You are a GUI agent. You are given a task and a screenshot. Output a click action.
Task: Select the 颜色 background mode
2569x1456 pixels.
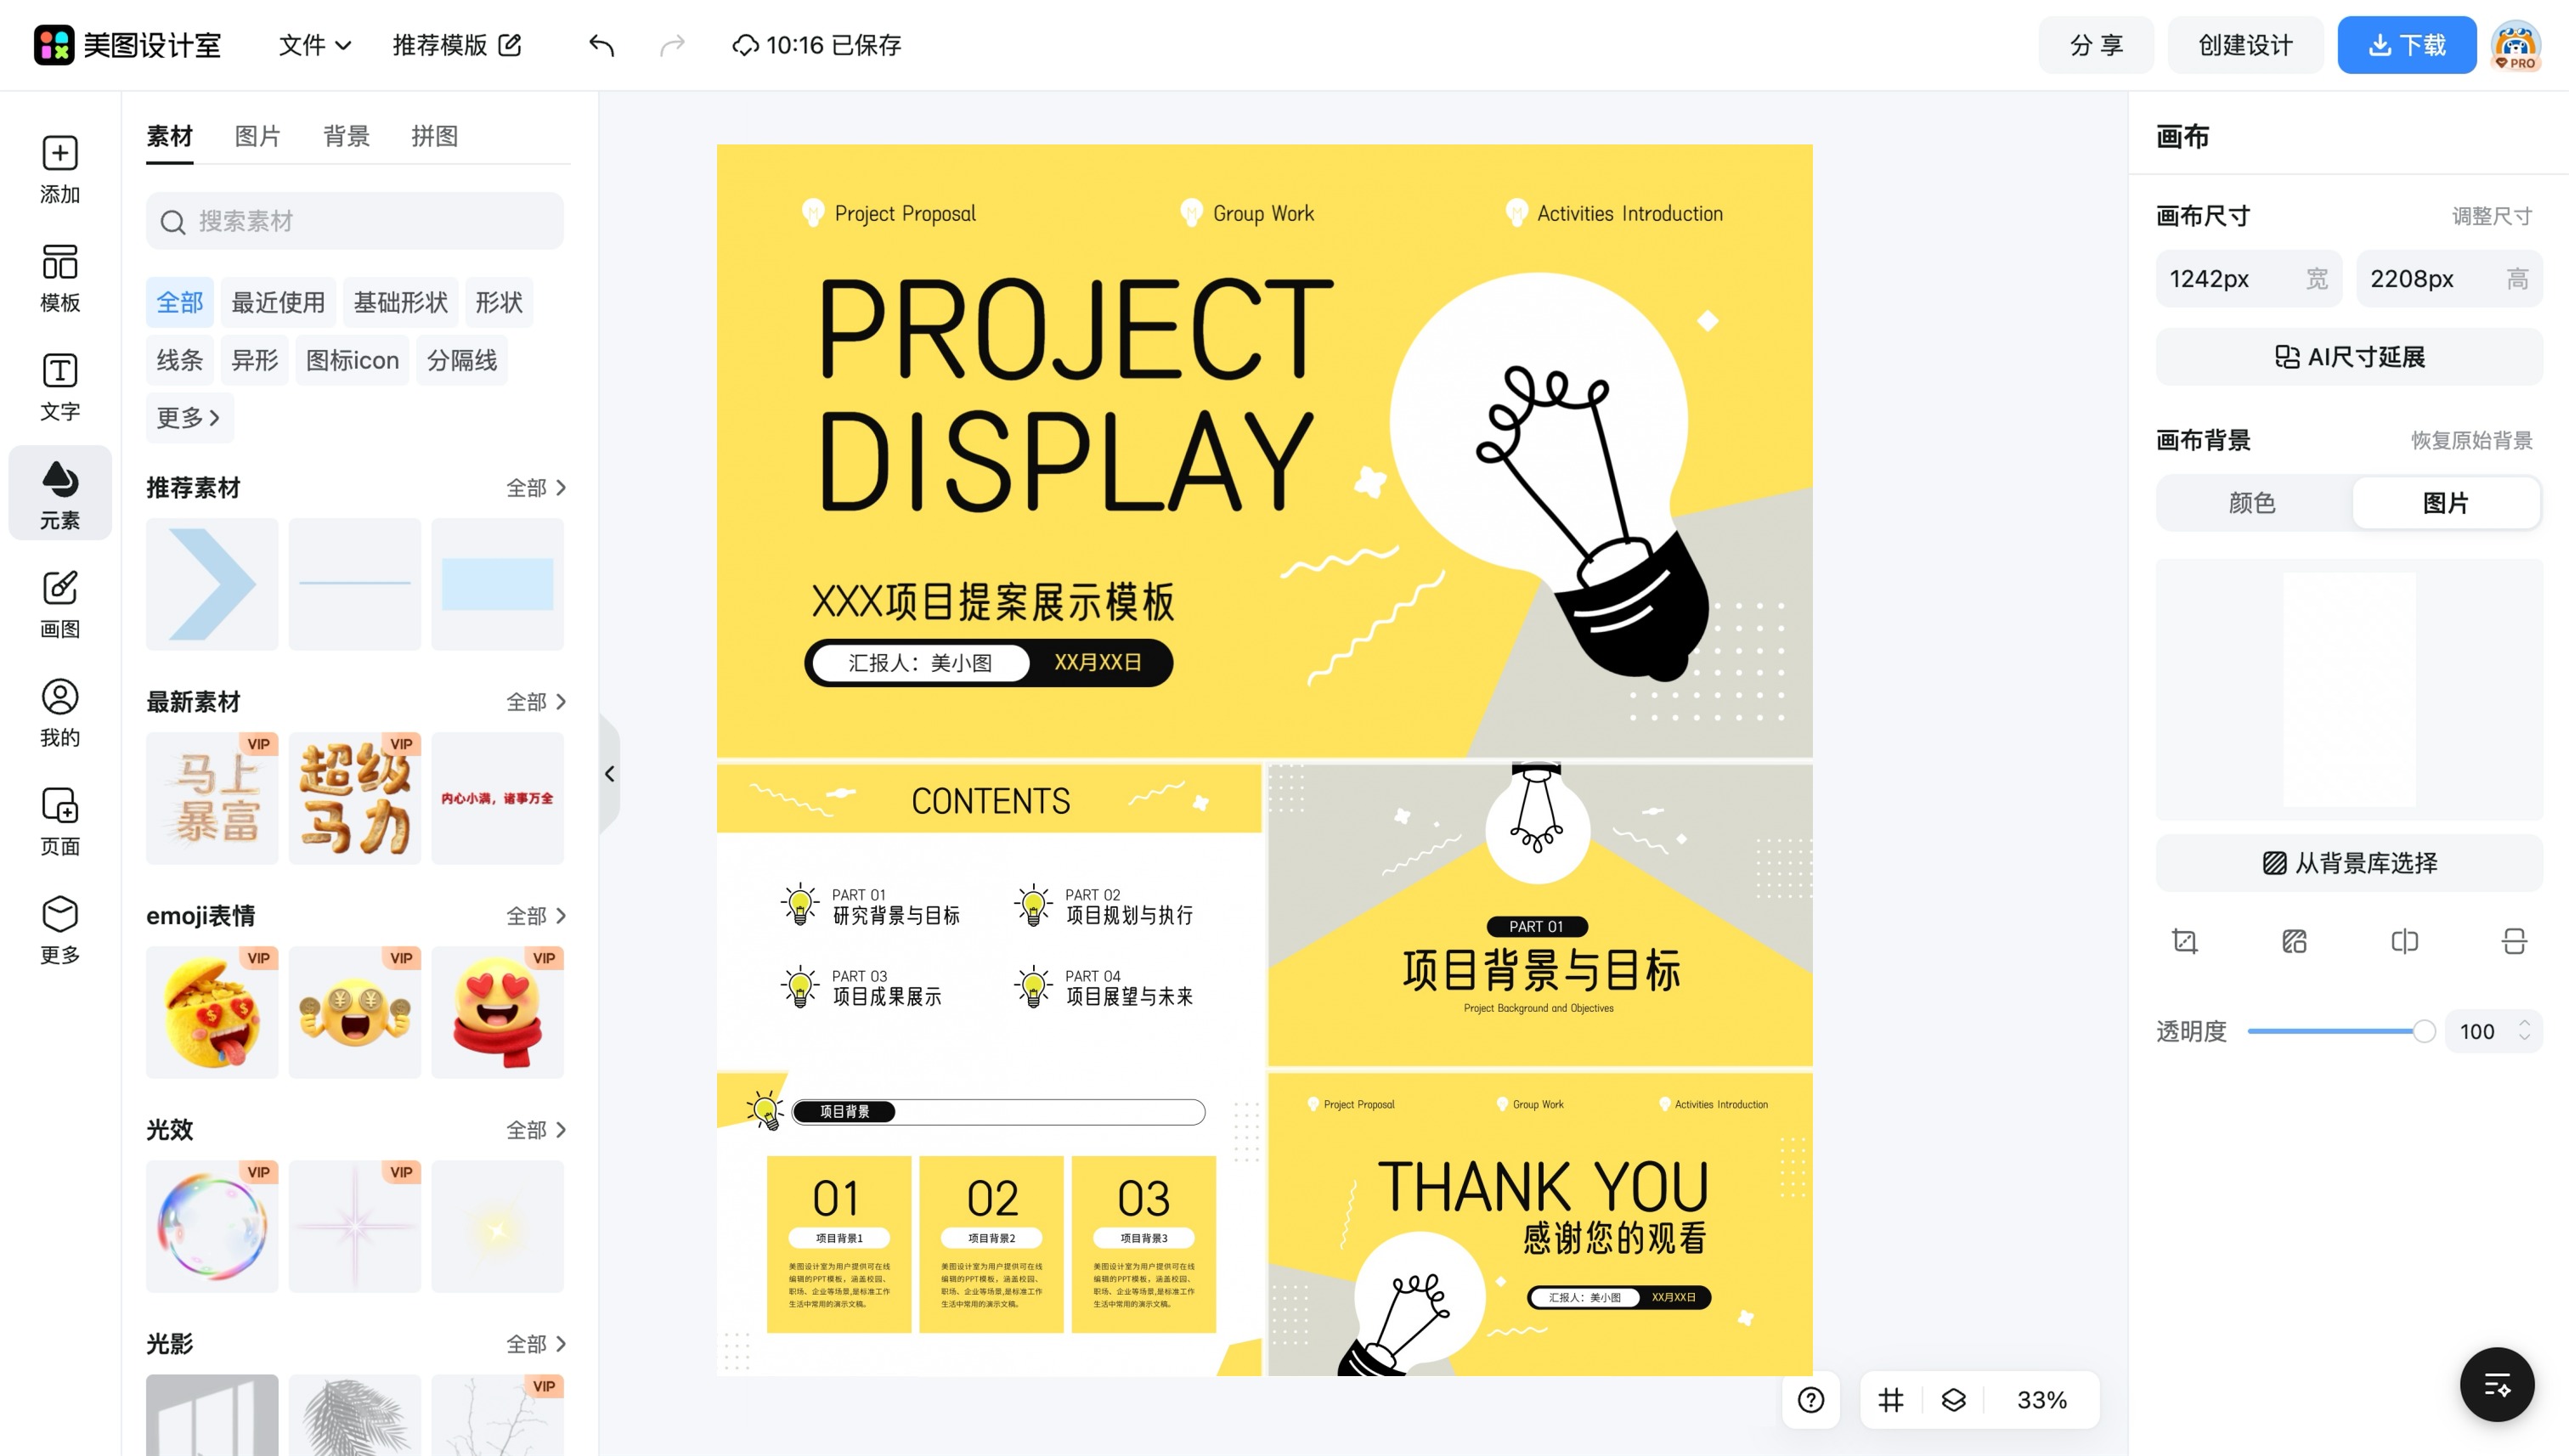pos(2252,502)
